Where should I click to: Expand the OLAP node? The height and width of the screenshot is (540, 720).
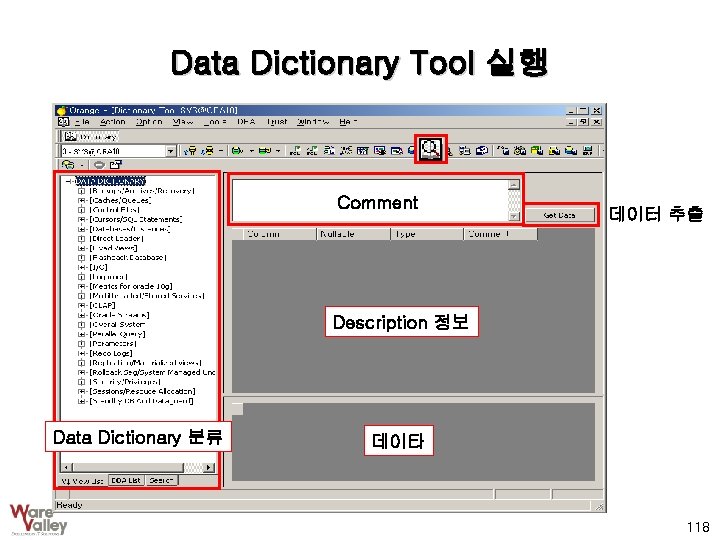point(81,305)
